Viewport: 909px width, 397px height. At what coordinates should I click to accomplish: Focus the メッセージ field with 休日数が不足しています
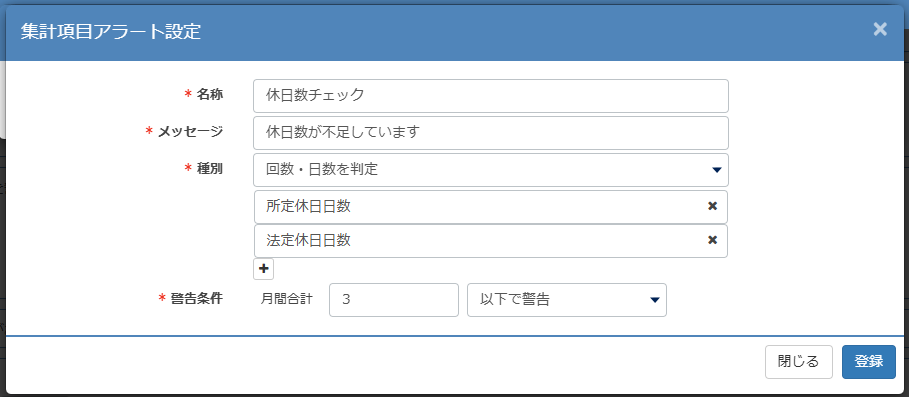490,133
